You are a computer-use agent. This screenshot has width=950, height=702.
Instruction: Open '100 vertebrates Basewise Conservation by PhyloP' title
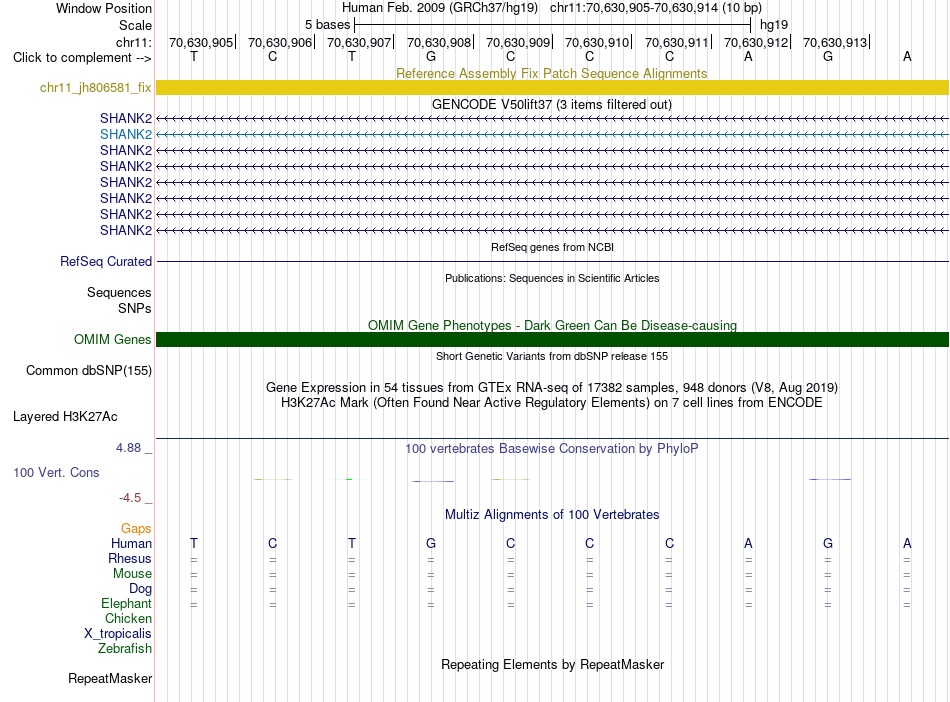point(552,449)
